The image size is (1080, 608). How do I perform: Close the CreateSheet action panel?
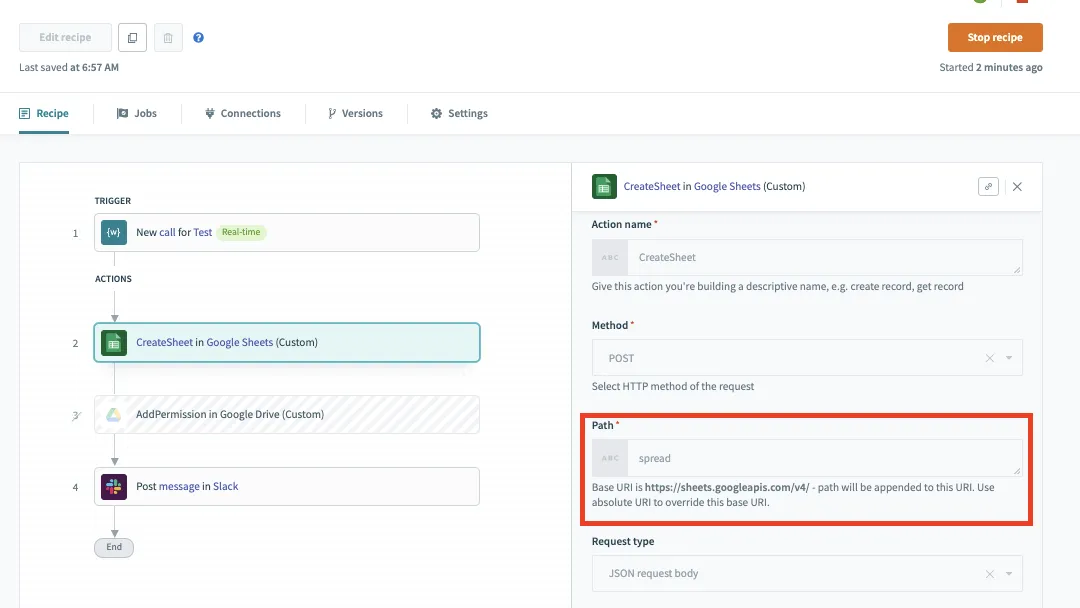[x=1017, y=186]
